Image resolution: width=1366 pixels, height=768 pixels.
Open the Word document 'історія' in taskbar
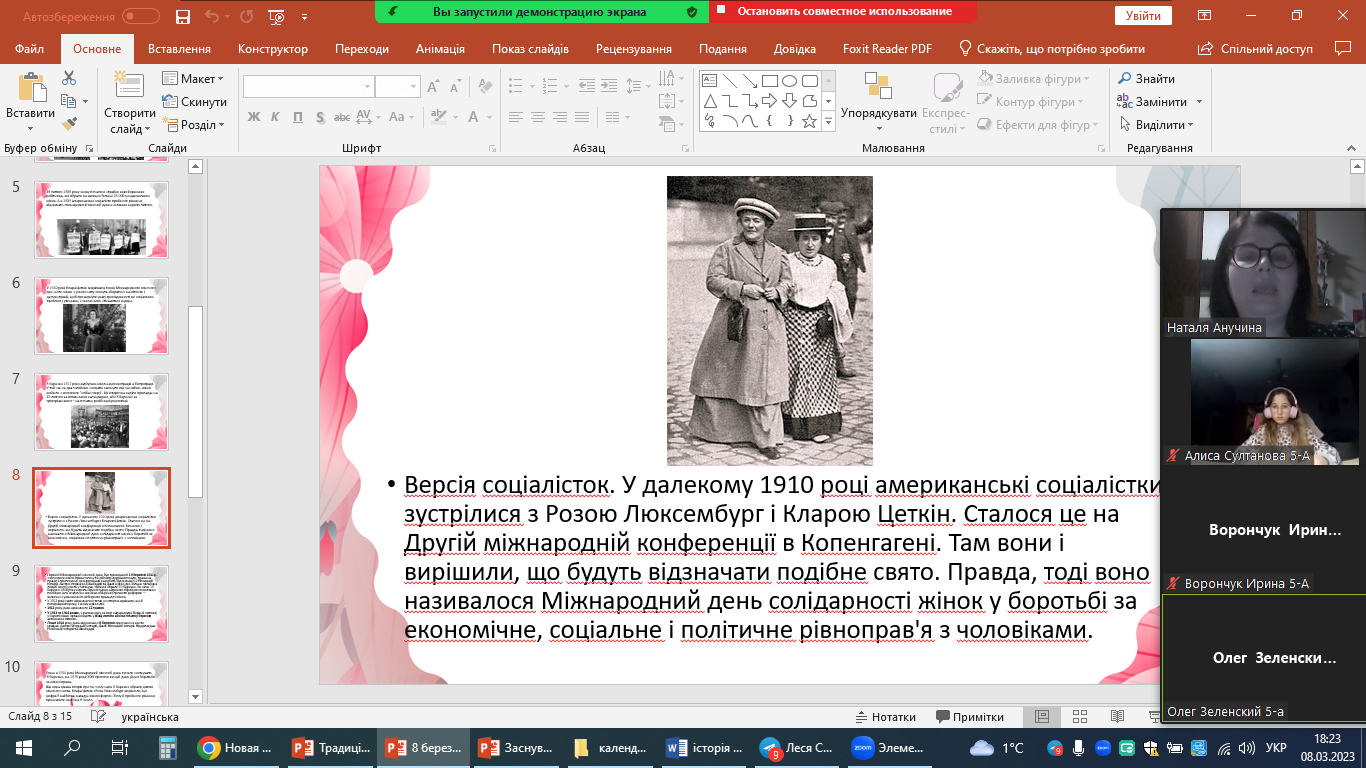705,748
